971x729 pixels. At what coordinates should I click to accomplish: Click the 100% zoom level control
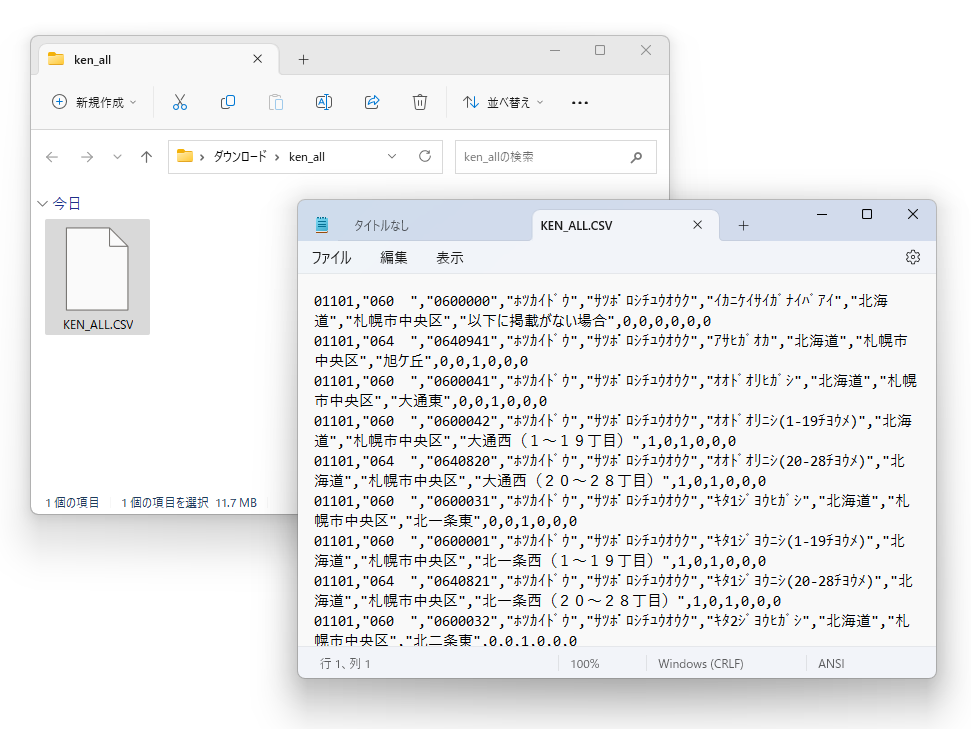584,662
